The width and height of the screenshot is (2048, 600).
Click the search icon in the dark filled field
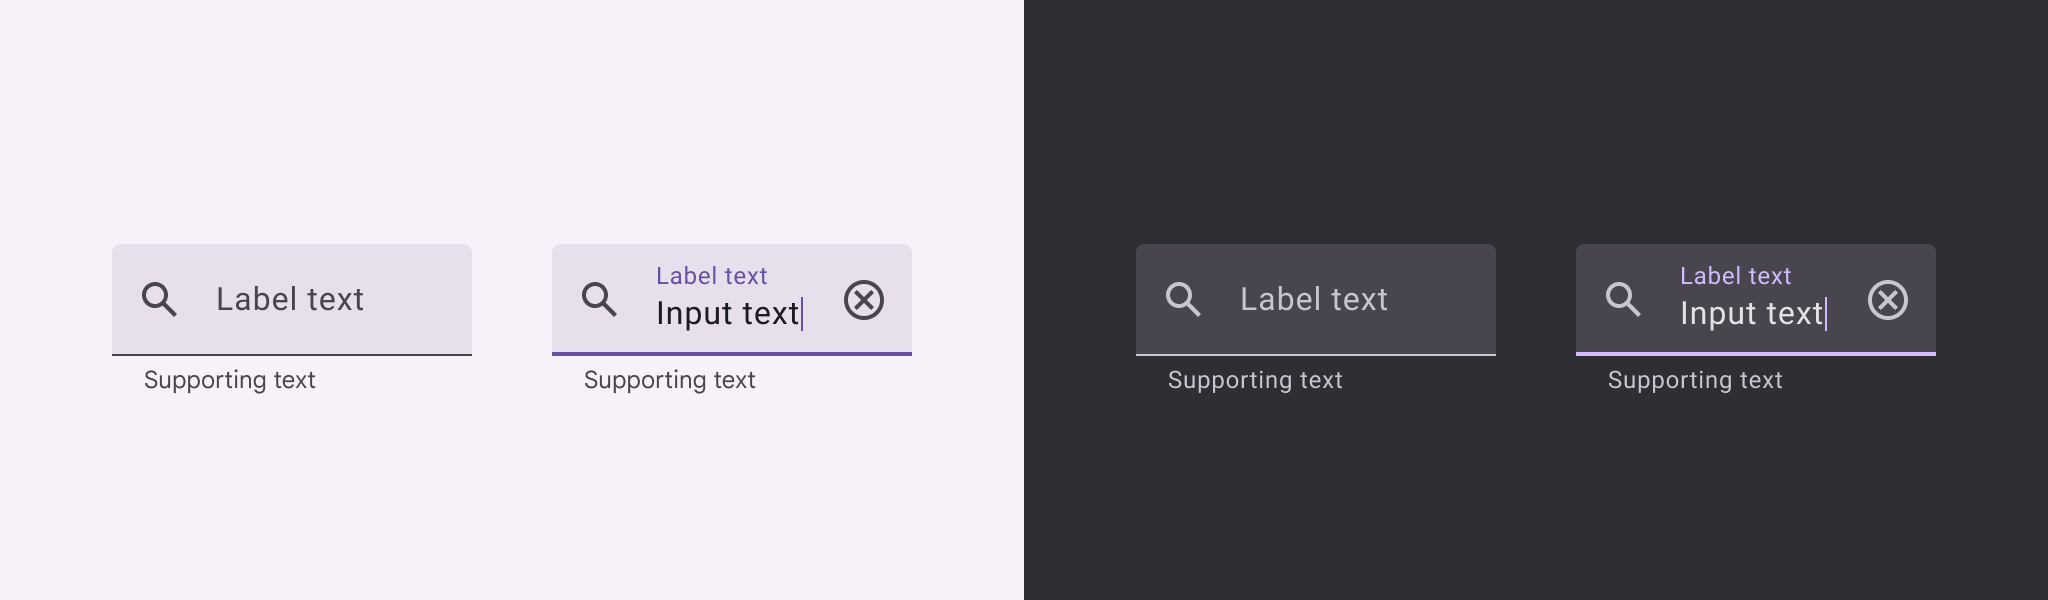[1623, 299]
